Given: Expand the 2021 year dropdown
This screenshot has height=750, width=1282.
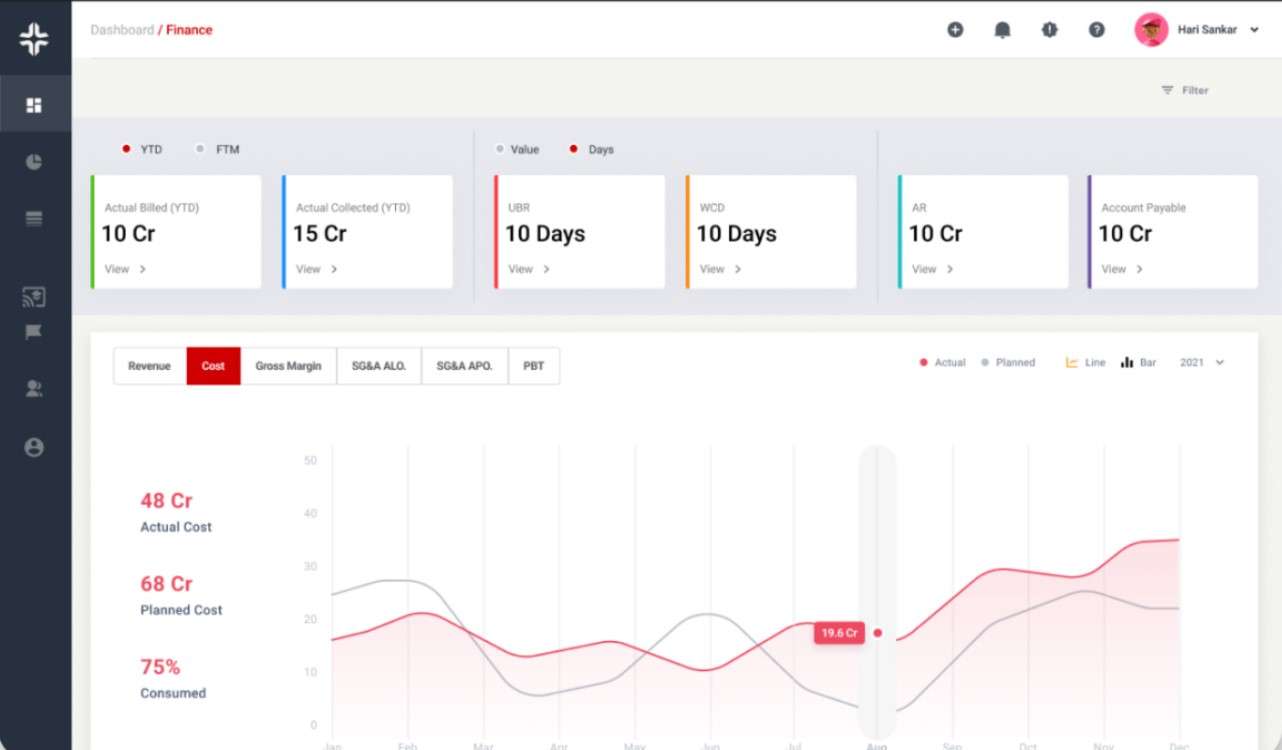Looking at the screenshot, I should pos(1201,363).
